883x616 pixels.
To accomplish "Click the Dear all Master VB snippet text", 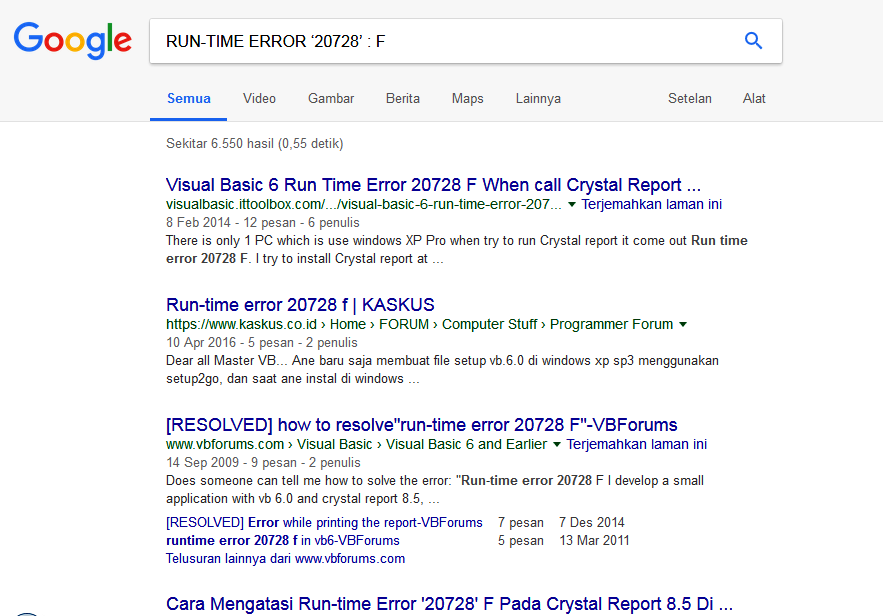I will click(442, 369).
